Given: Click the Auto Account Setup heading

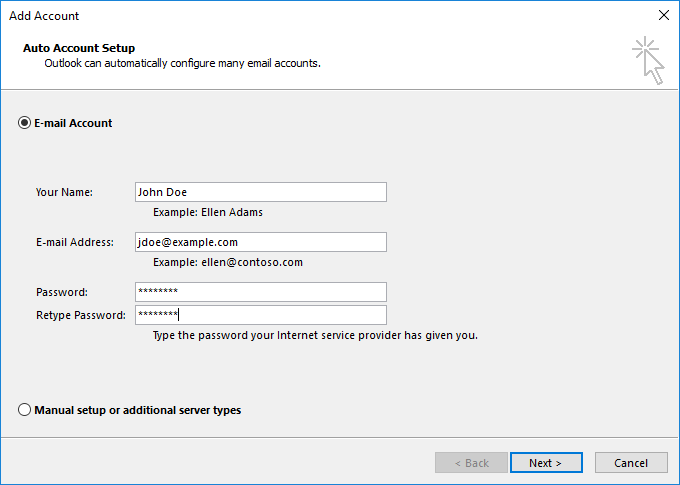Looking at the screenshot, I should point(78,48).
